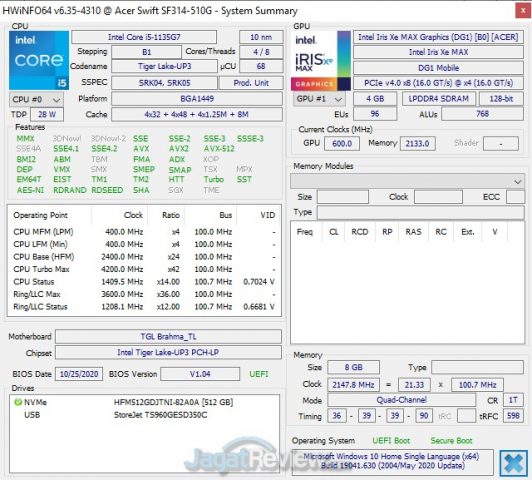Viewport: 532px width, 480px height.
Task: Click the AES-NI feature label
Action: point(30,190)
